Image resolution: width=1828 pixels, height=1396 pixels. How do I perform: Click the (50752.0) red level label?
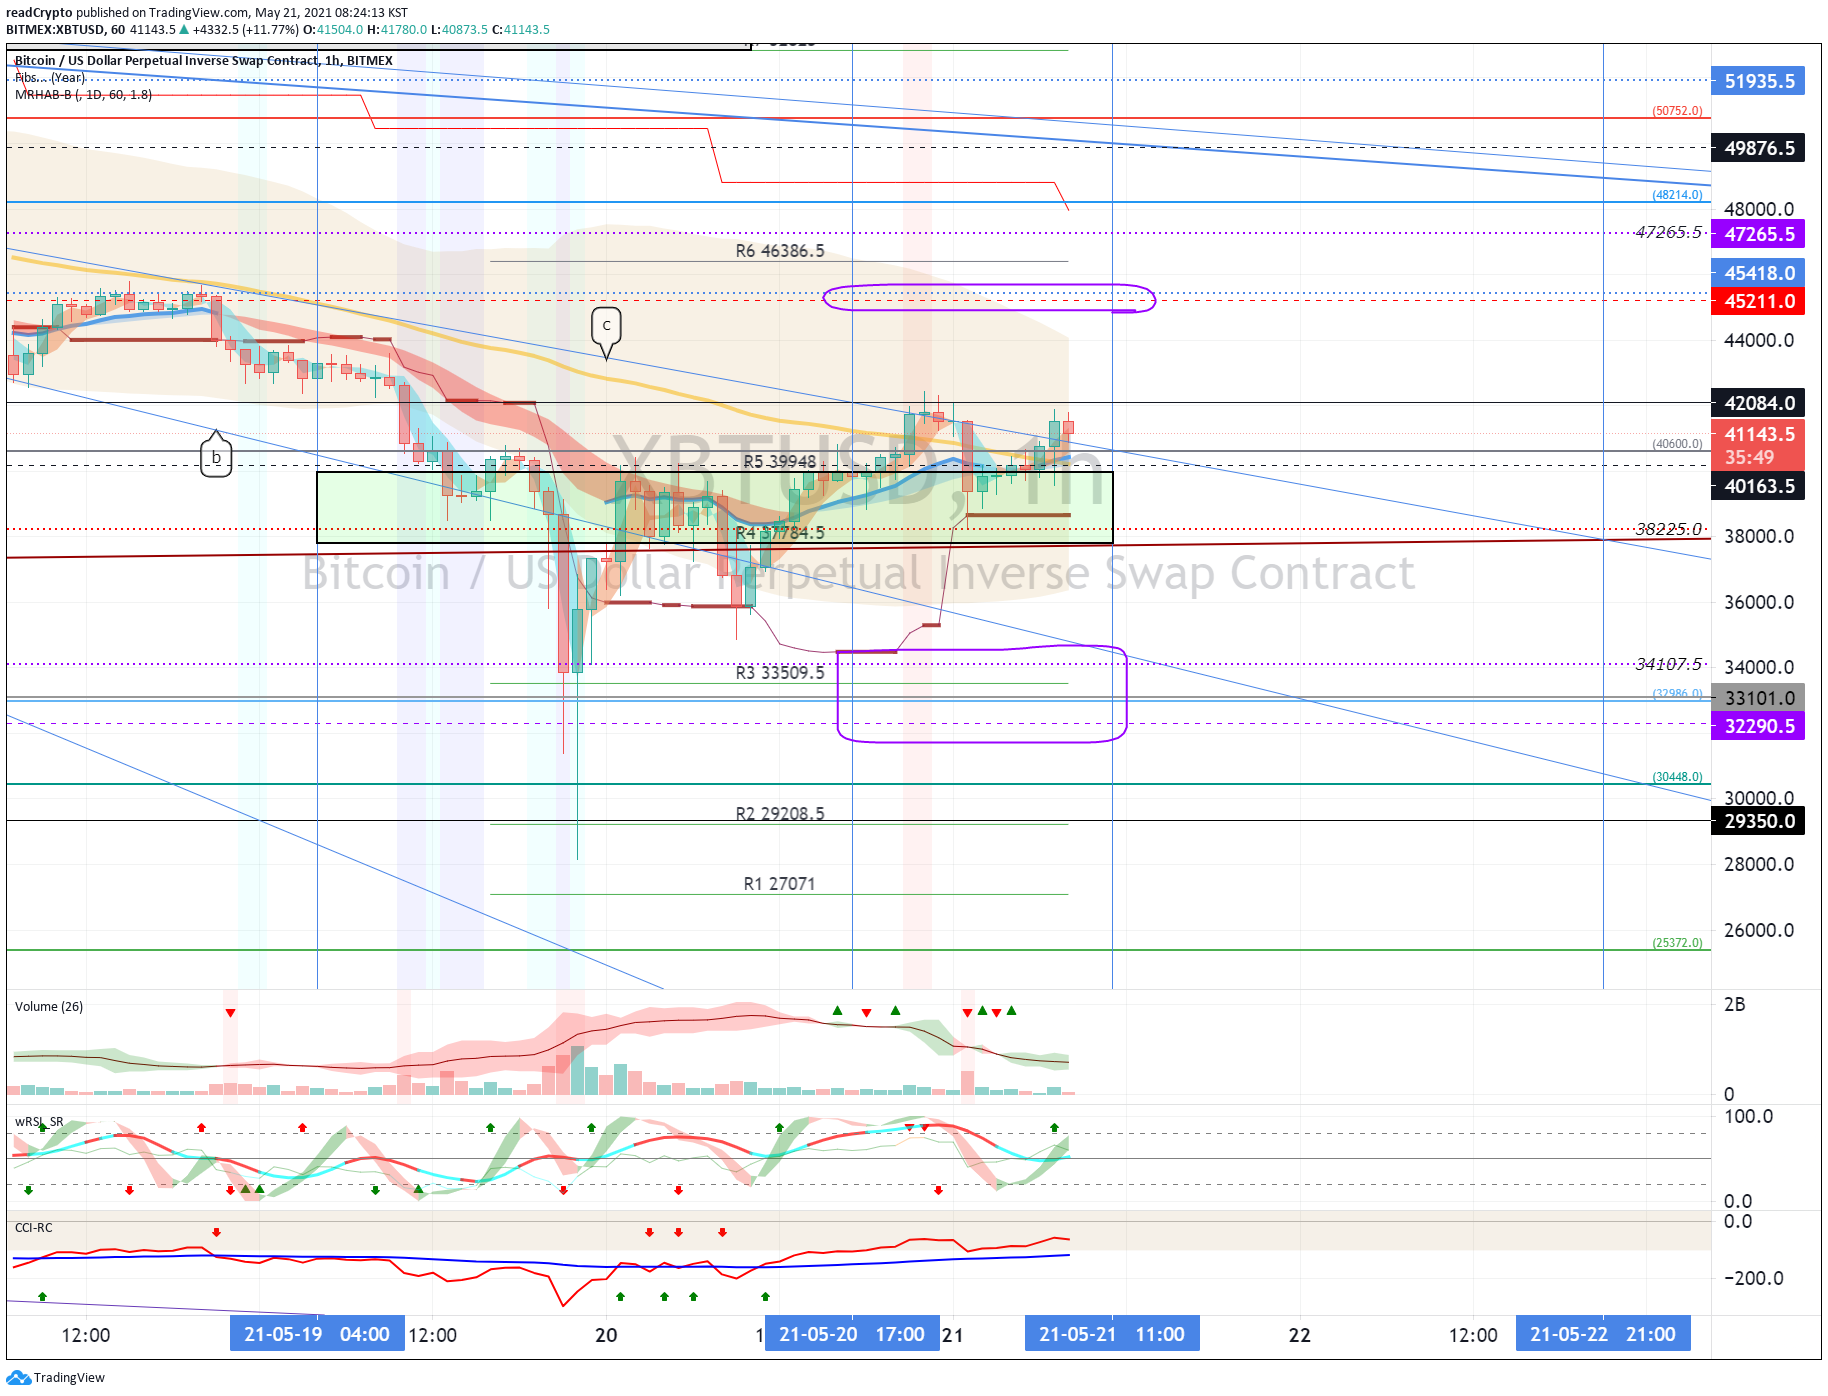(x=1677, y=111)
